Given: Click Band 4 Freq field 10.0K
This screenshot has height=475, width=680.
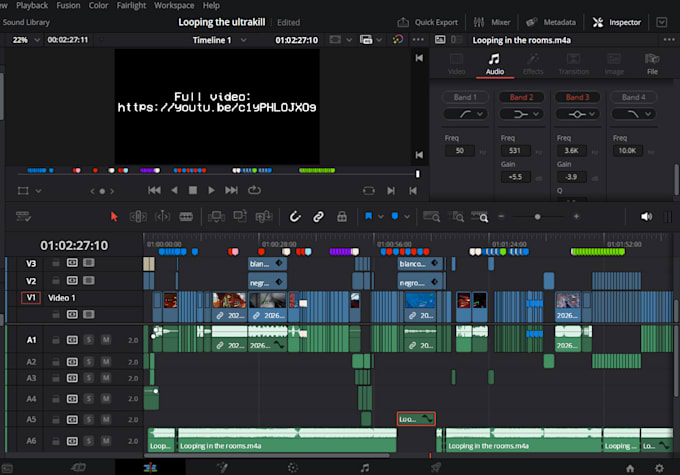Looking at the screenshot, I should point(628,151).
